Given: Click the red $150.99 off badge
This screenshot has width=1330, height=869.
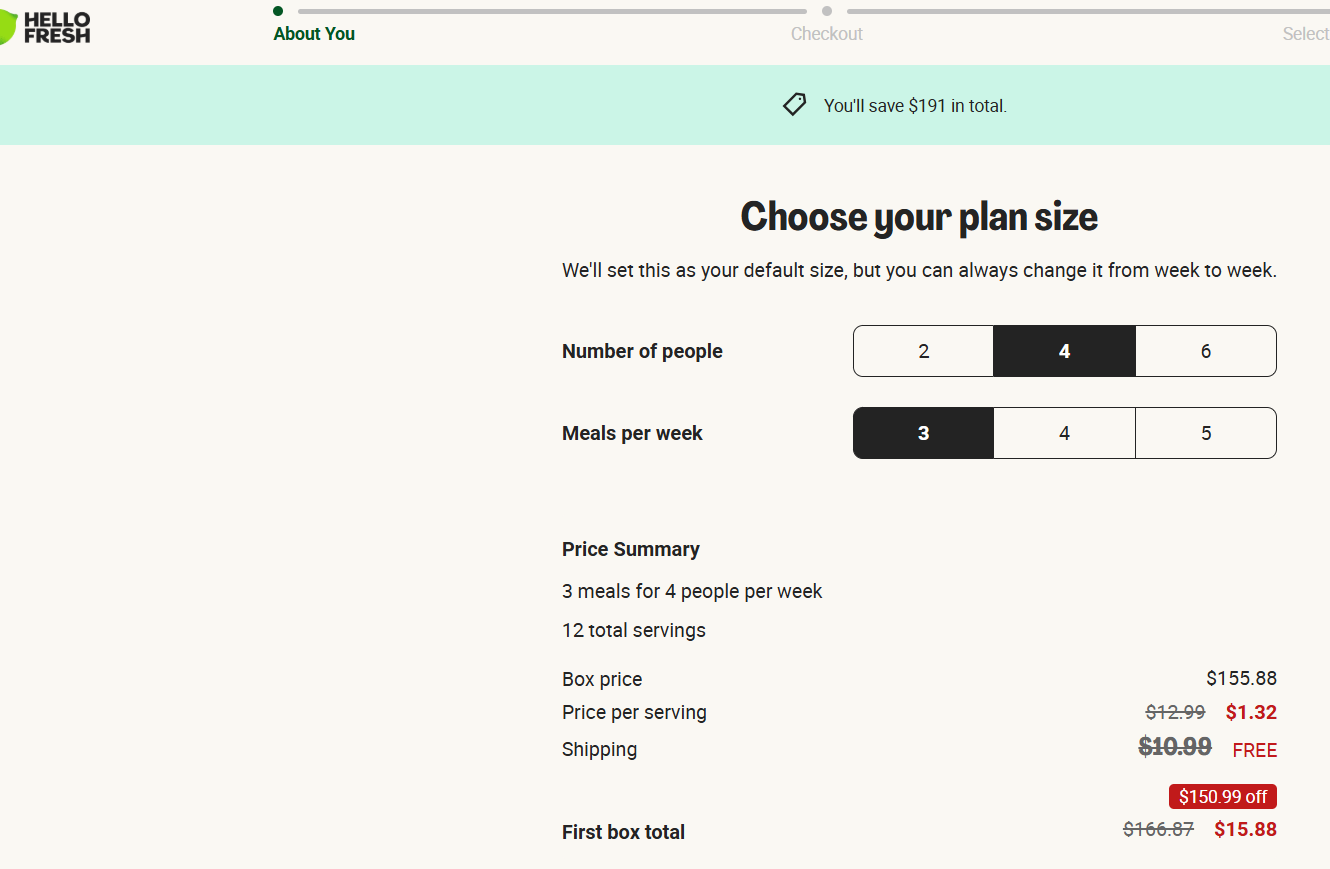Looking at the screenshot, I should click(x=1222, y=797).
